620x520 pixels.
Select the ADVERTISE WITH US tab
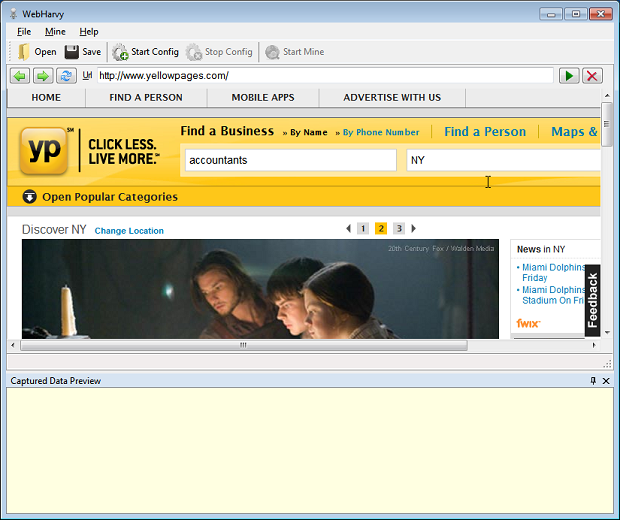coord(392,98)
